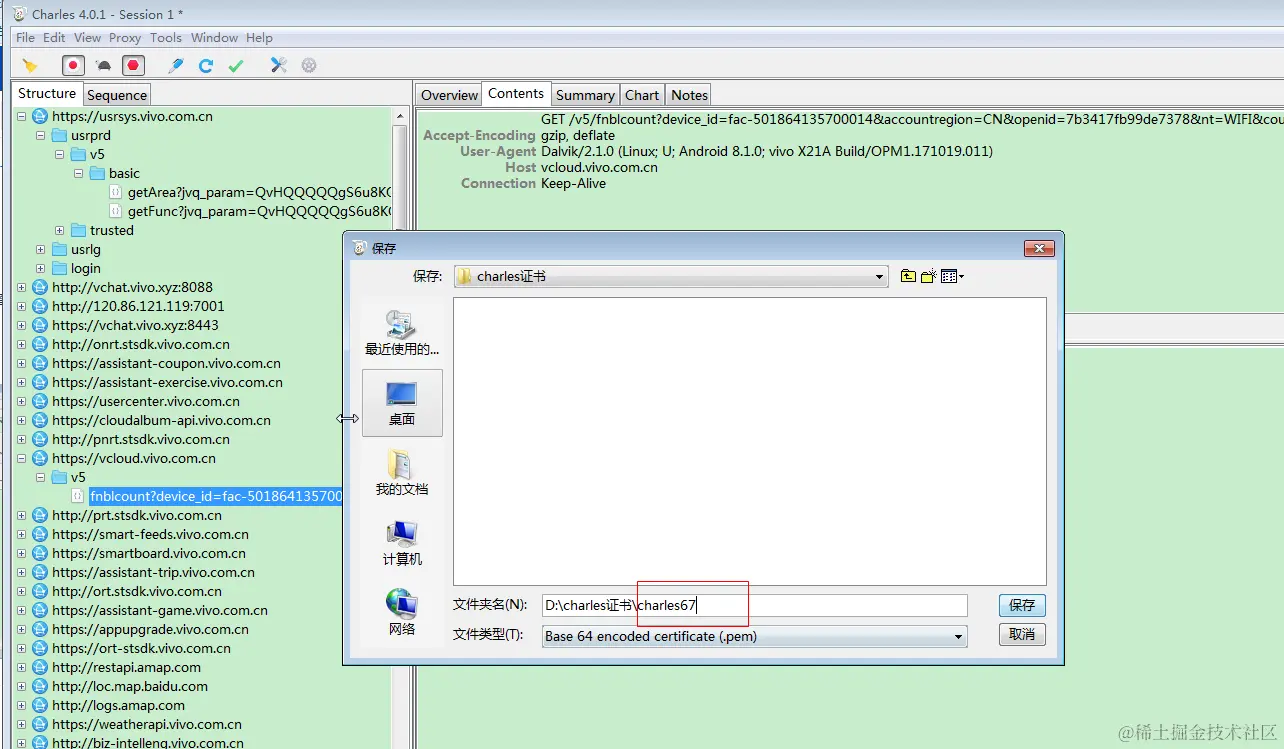Clear the session with the broom icon
Image resolution: width=1284 pixels, height=749 pixels.
[30, 66]
